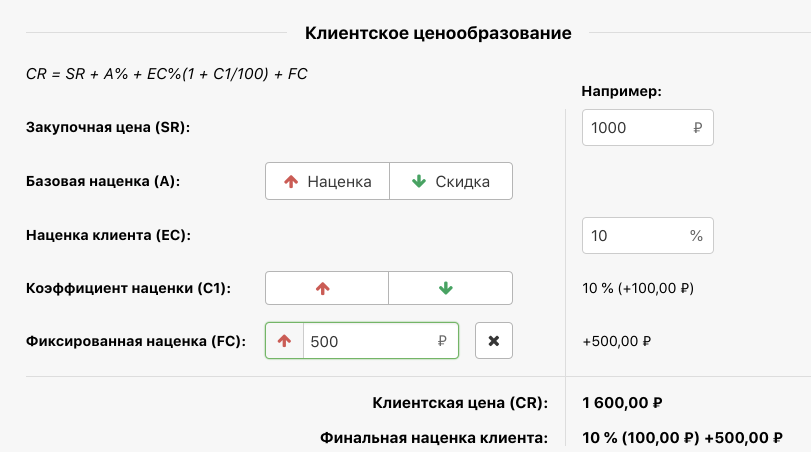Click ruble sign in the 1000 field
The width and height of the screenshot is (811, 452).
(697, 128)
